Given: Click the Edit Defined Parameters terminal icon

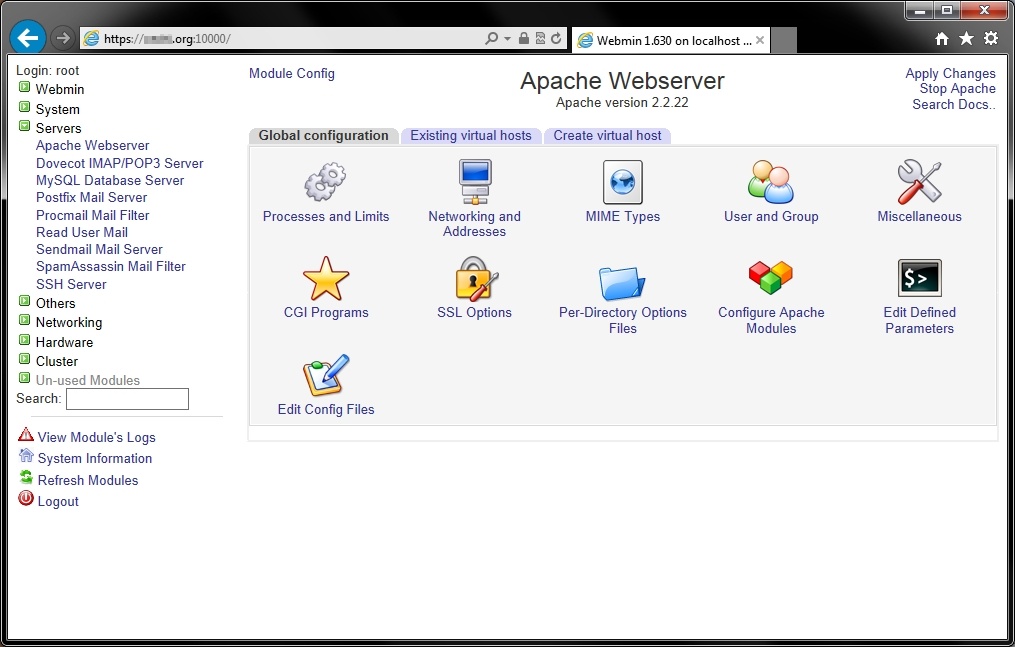Looking at the screenshot, I should pyautogui.click(x=919, y=279).
